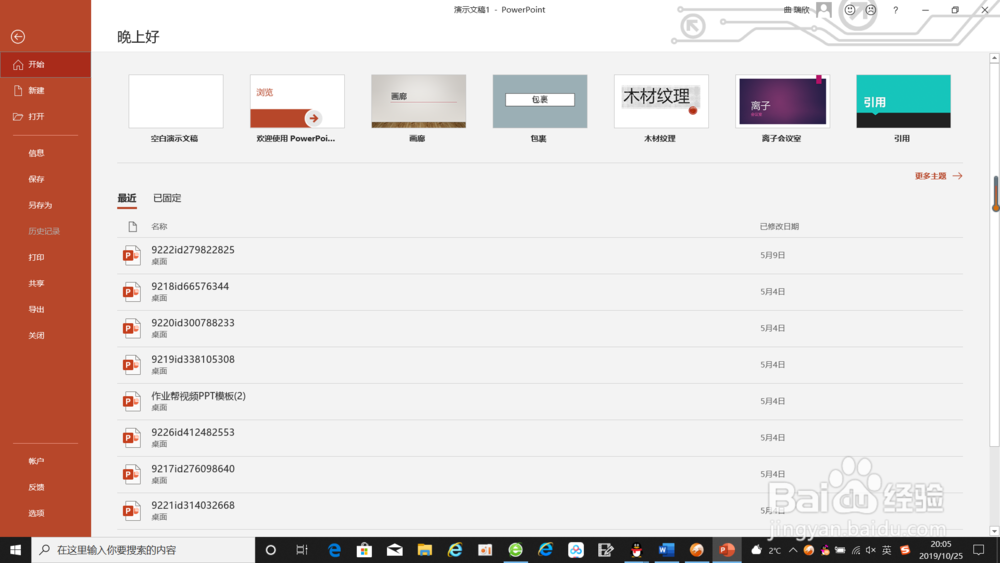Sort list by 名称 column header

tap(159, 226)
